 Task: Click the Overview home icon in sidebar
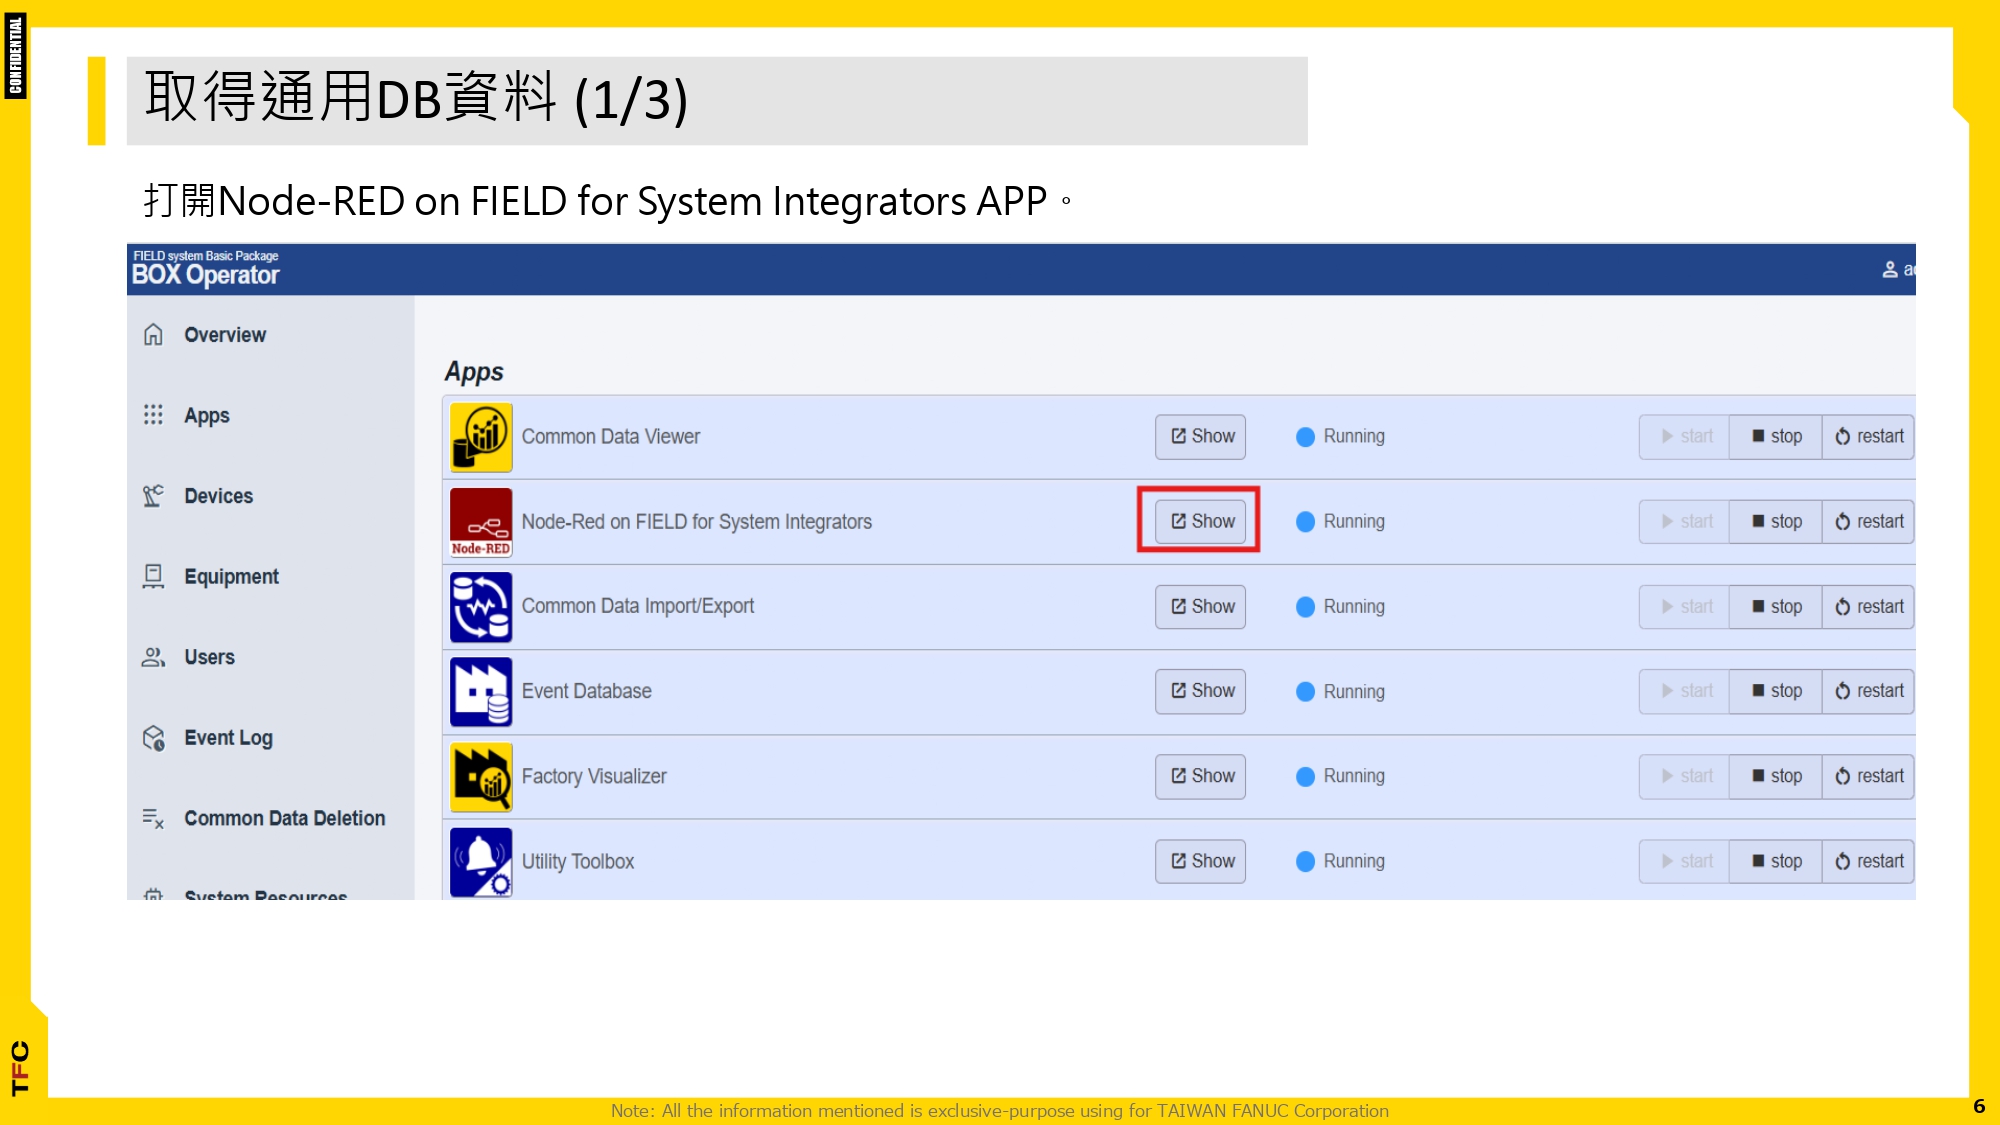(153, 335)
